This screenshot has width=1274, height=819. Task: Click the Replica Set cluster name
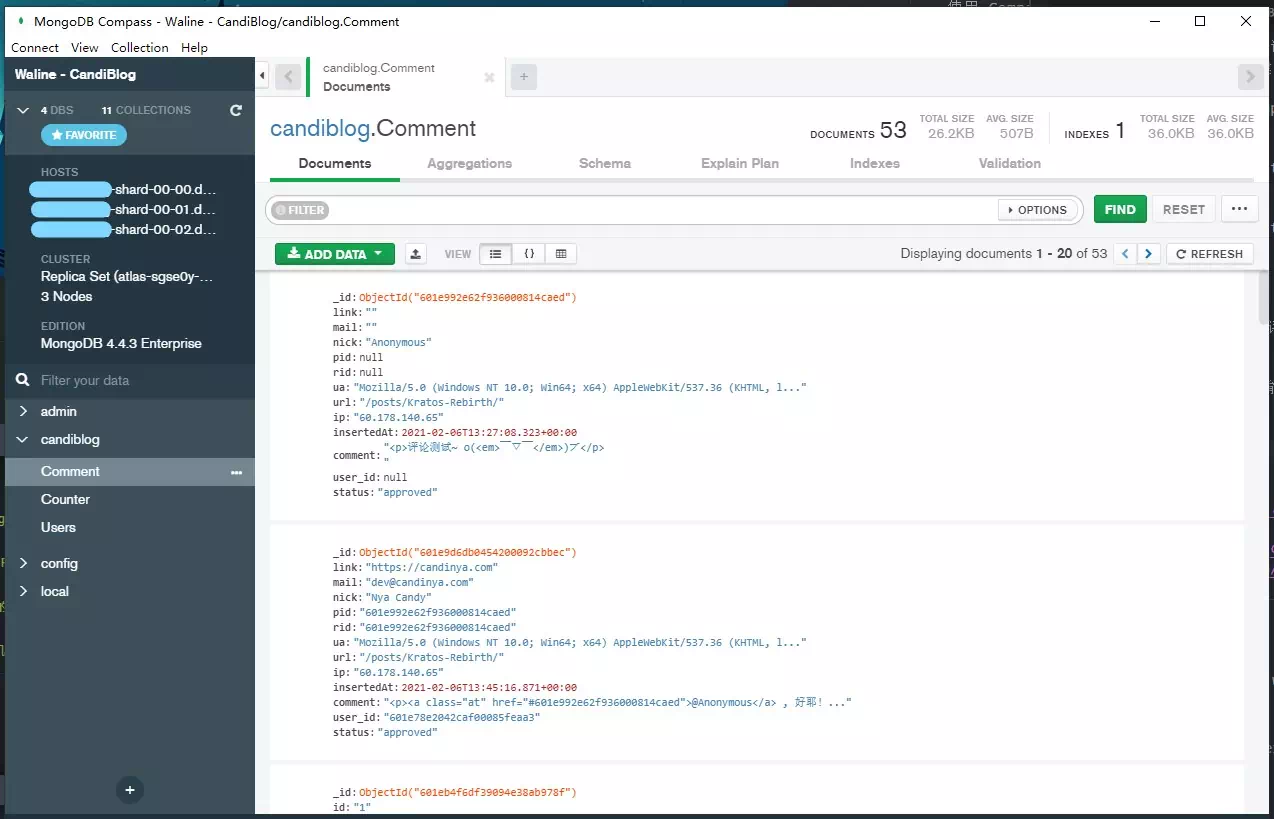(127, 277)
